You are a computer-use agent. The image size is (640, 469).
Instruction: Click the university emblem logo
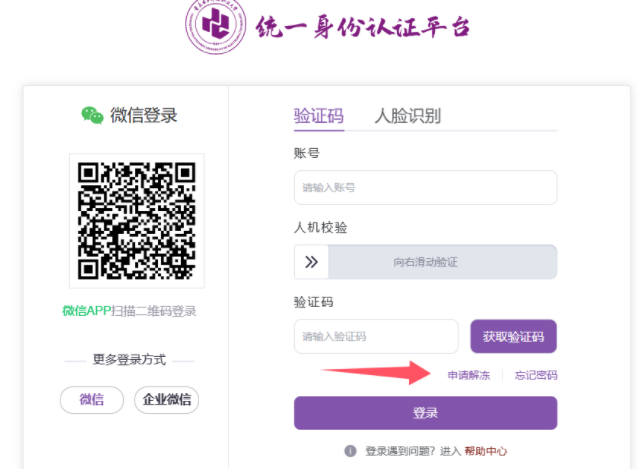click(216, 26)
